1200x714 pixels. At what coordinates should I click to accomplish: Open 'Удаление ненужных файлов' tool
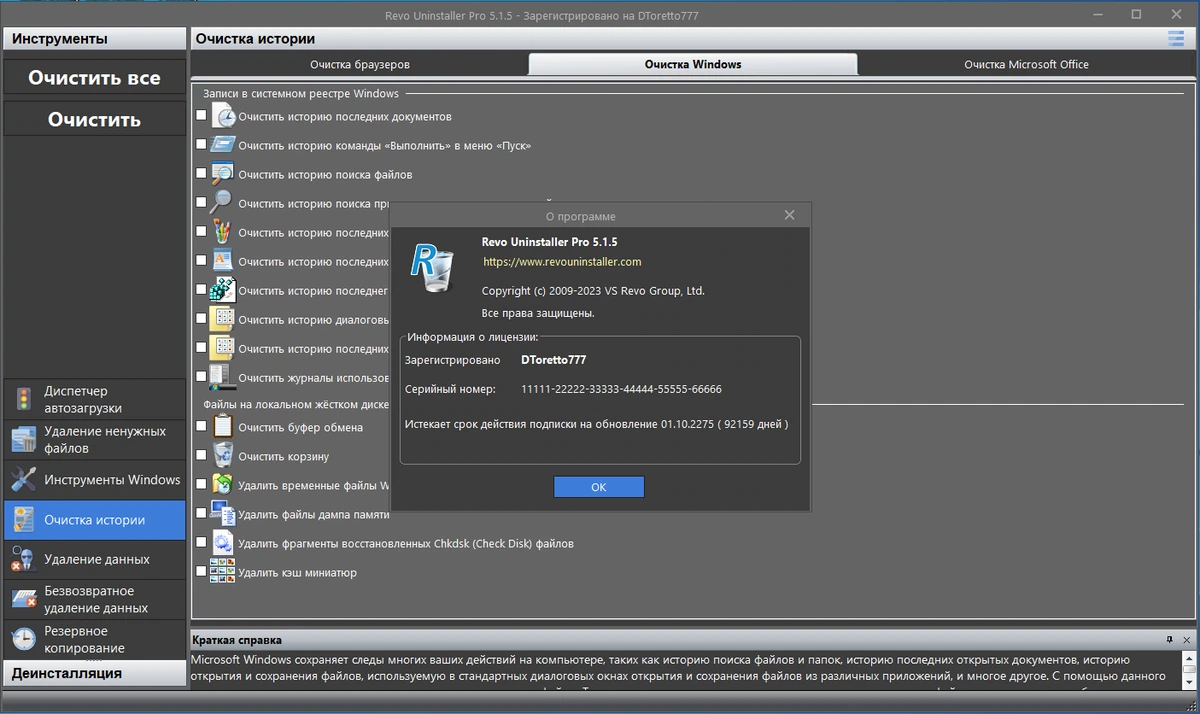coord(94,439)
